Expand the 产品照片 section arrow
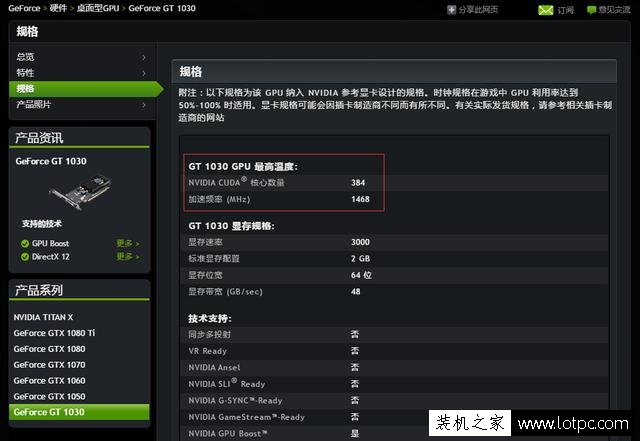This screenshot has height=441, width=640. coord(144,105)
